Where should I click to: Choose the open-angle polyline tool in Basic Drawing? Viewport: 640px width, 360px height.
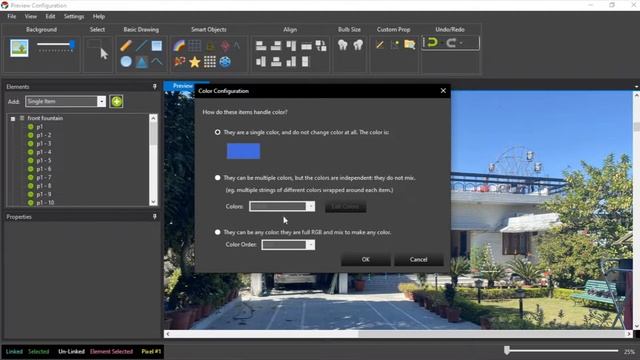tap(156, 62)
